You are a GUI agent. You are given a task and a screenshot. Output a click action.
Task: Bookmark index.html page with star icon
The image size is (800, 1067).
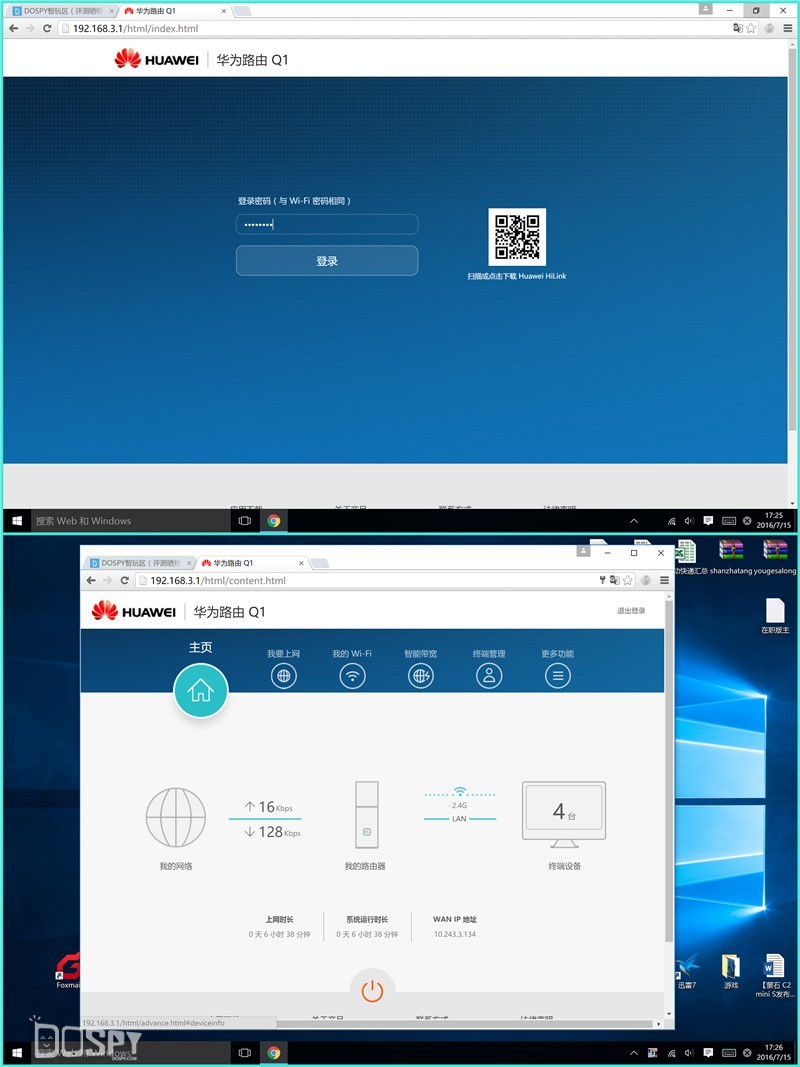point(751,29)
